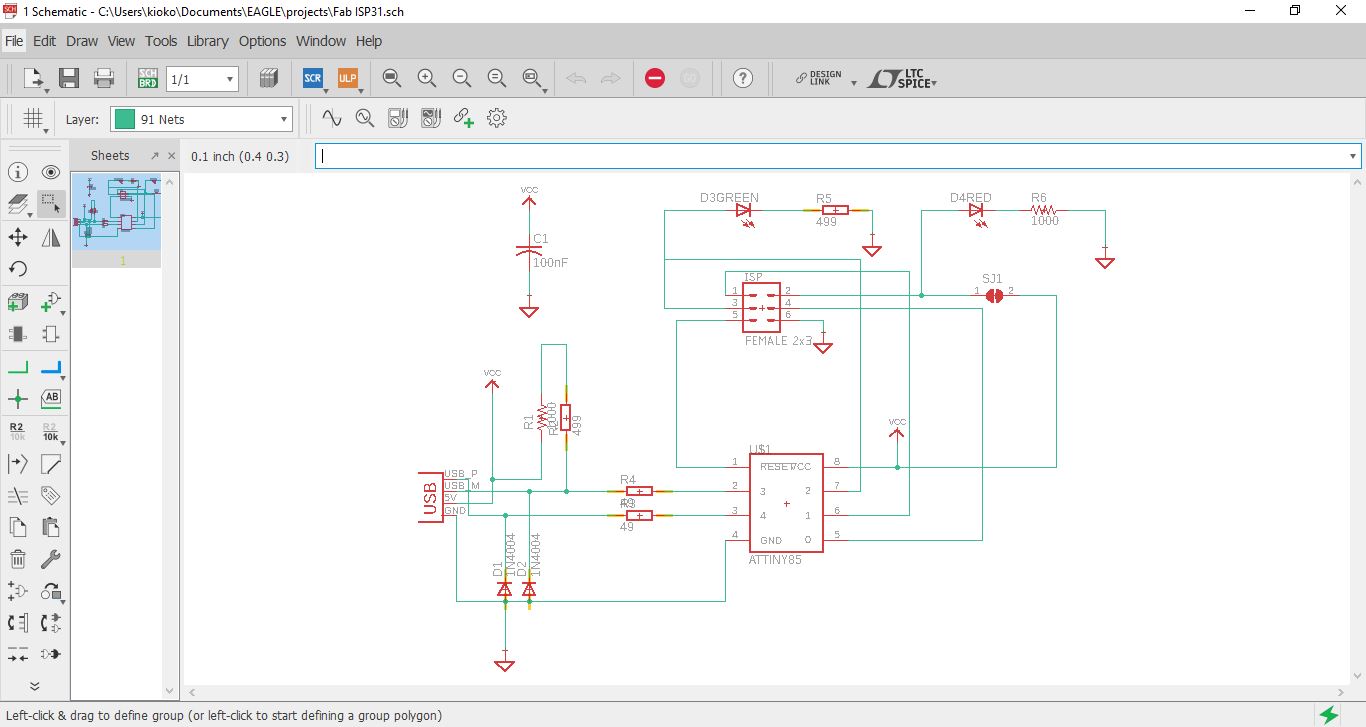The image size is (1366, 727).
Task: Click Zoom to fit icon
Action: [x=392, y=78]
